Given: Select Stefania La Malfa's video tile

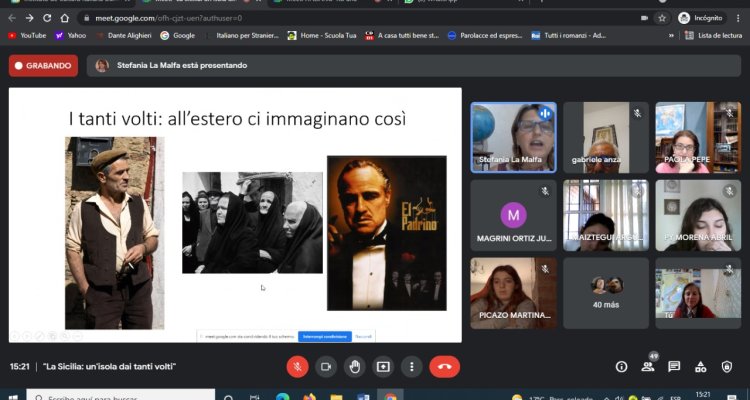Looking at the screenshot, I should point(513,137).
